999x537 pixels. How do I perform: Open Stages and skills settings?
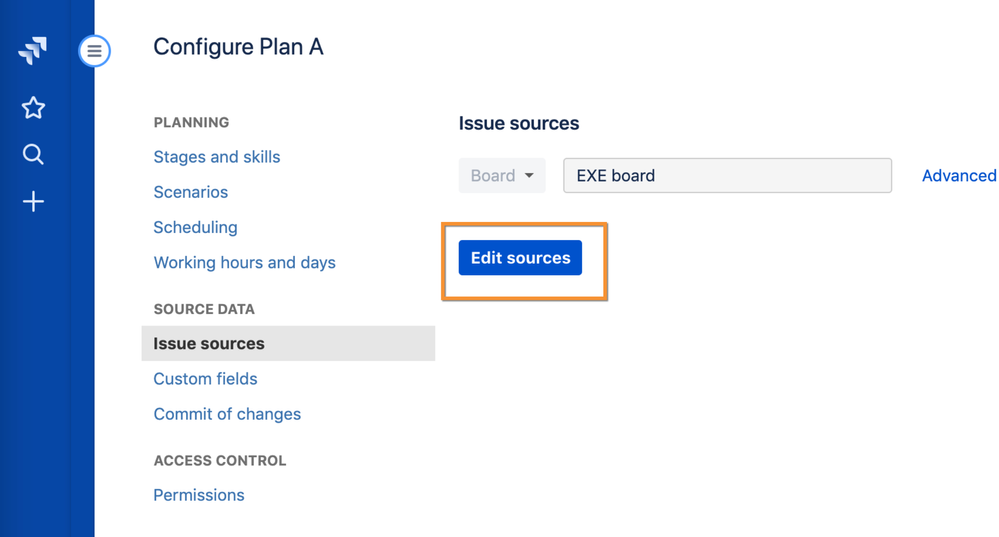pyautogui.click(x=216, y=157)
